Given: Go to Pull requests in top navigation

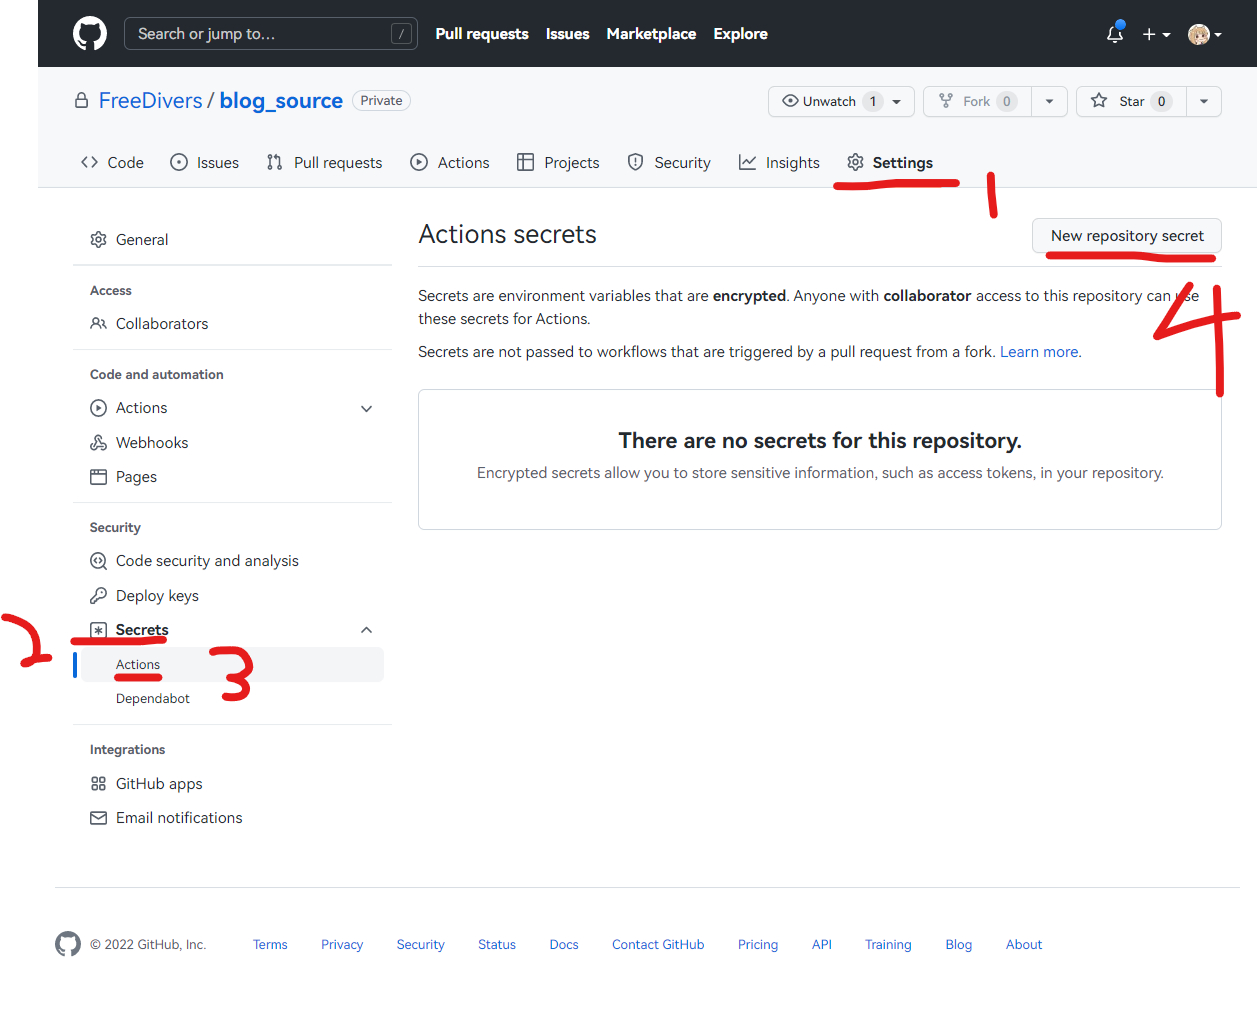Looking at the screenshot, I should pos(482,34).
